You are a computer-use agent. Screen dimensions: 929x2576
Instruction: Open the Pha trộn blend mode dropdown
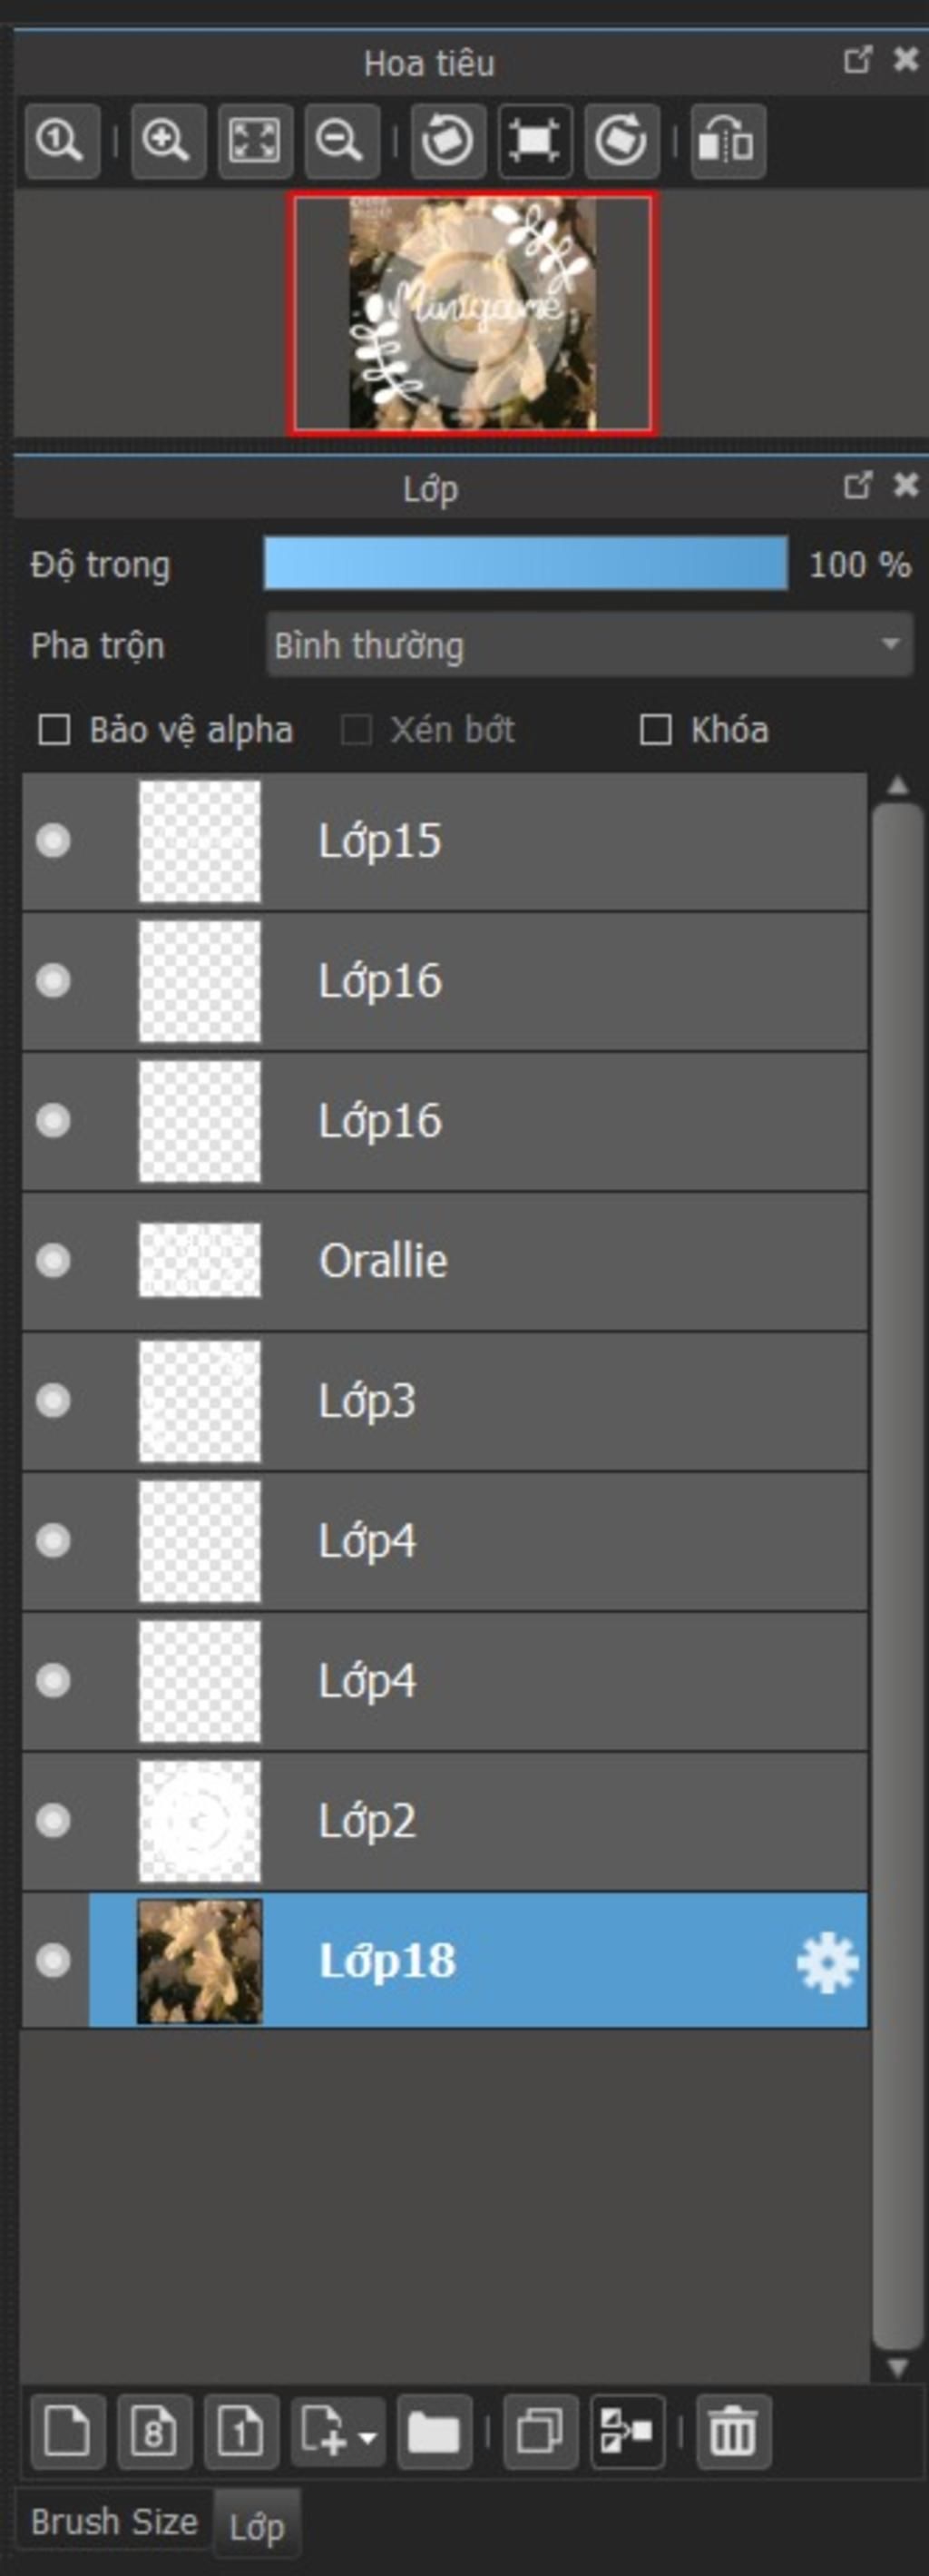point(589,646)
